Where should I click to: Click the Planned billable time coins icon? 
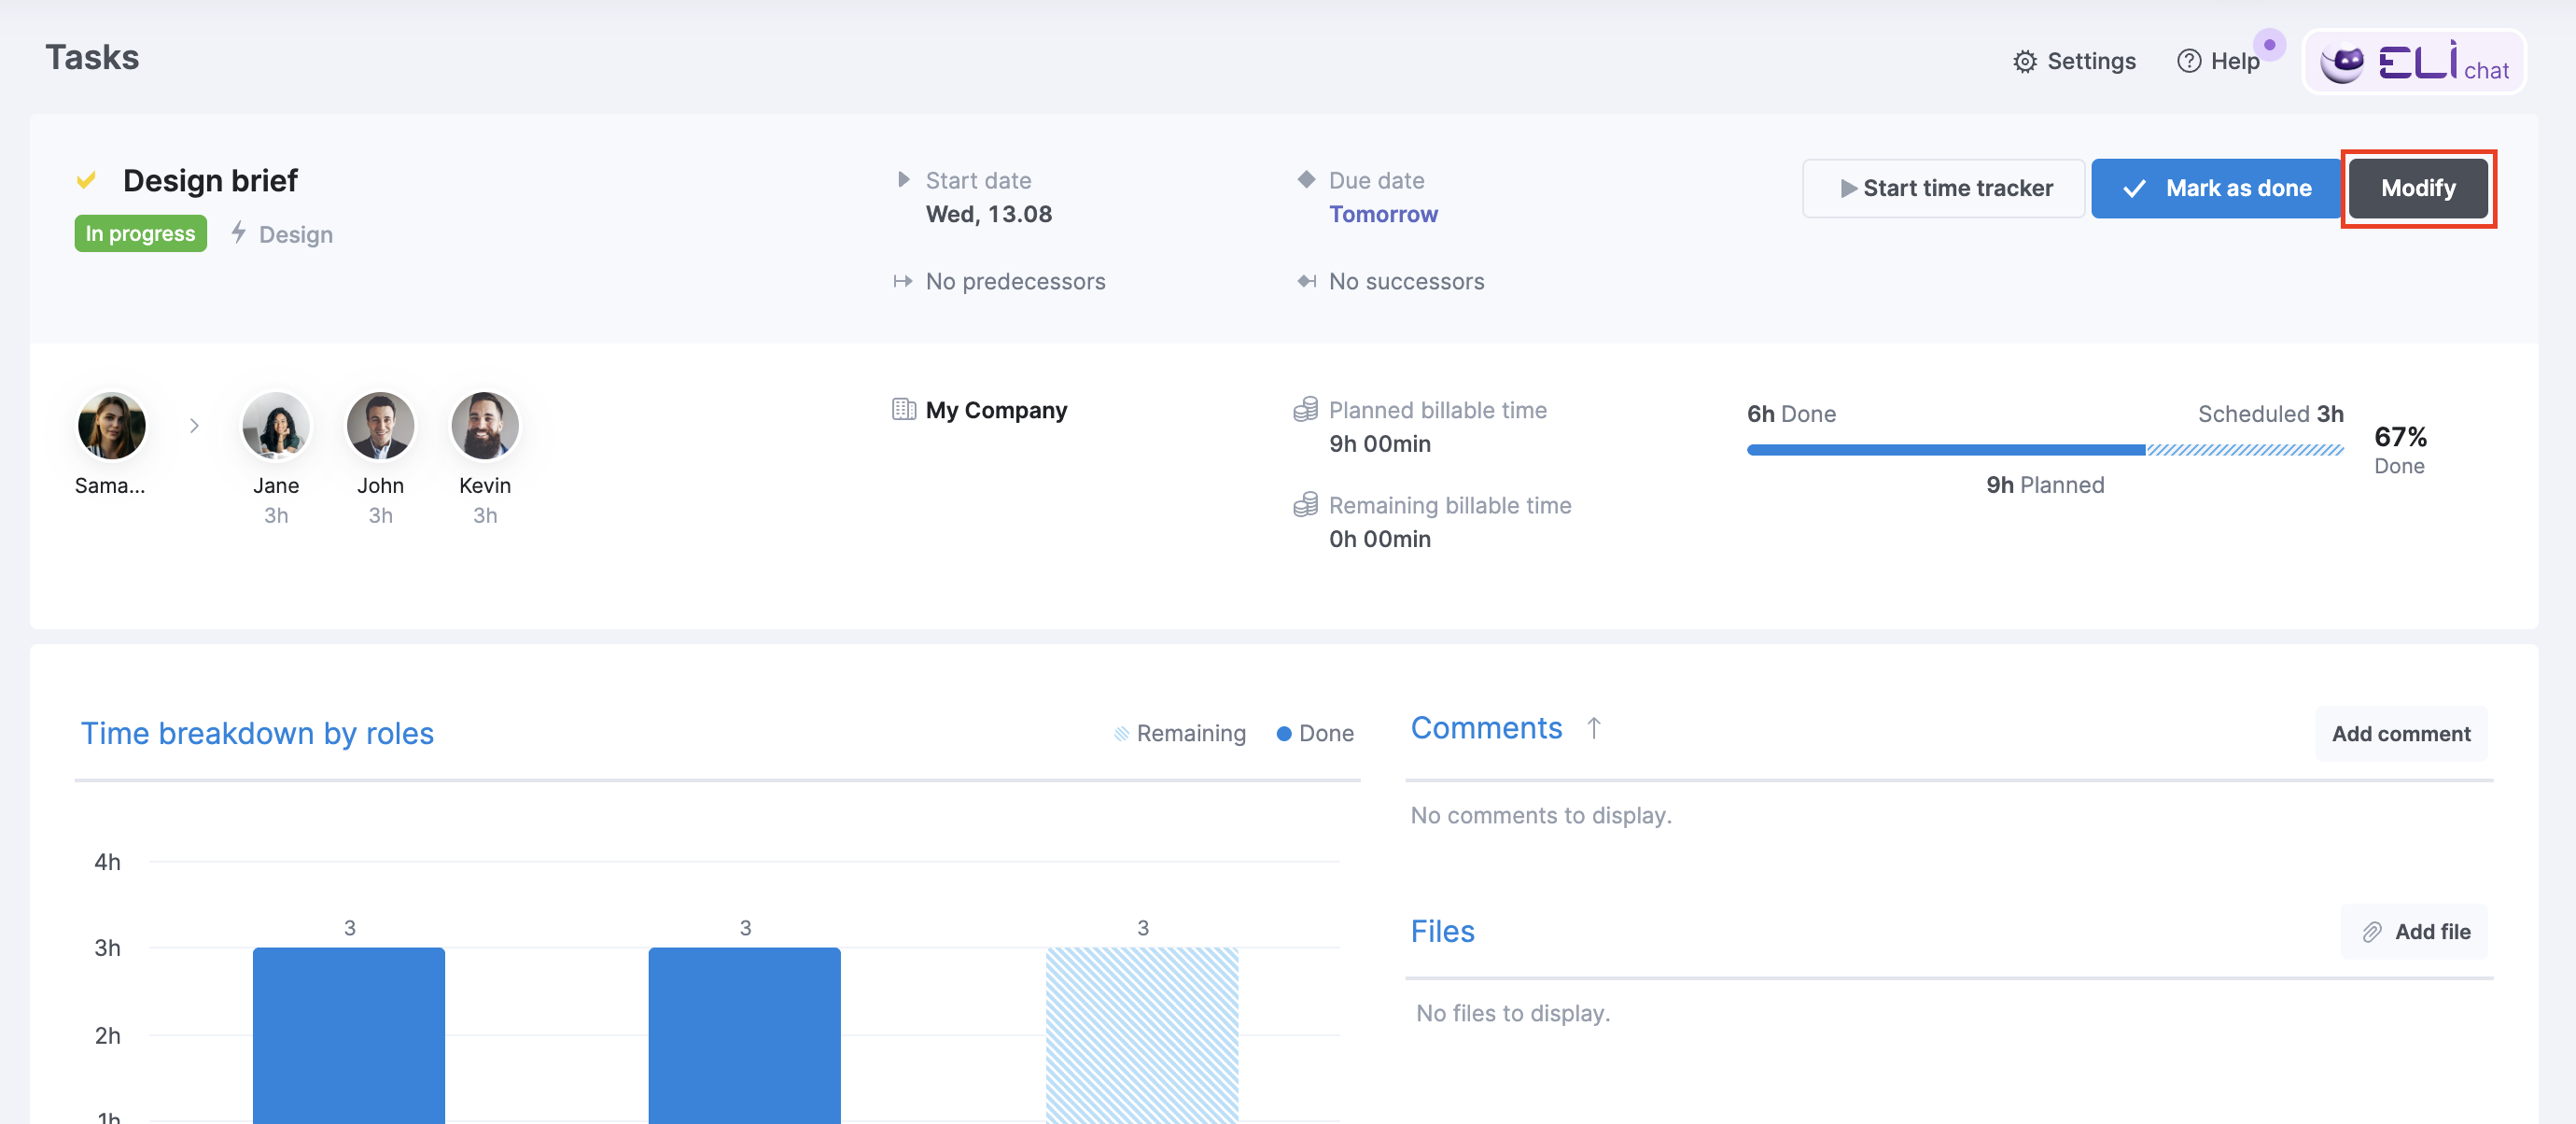pos(1305,410)
